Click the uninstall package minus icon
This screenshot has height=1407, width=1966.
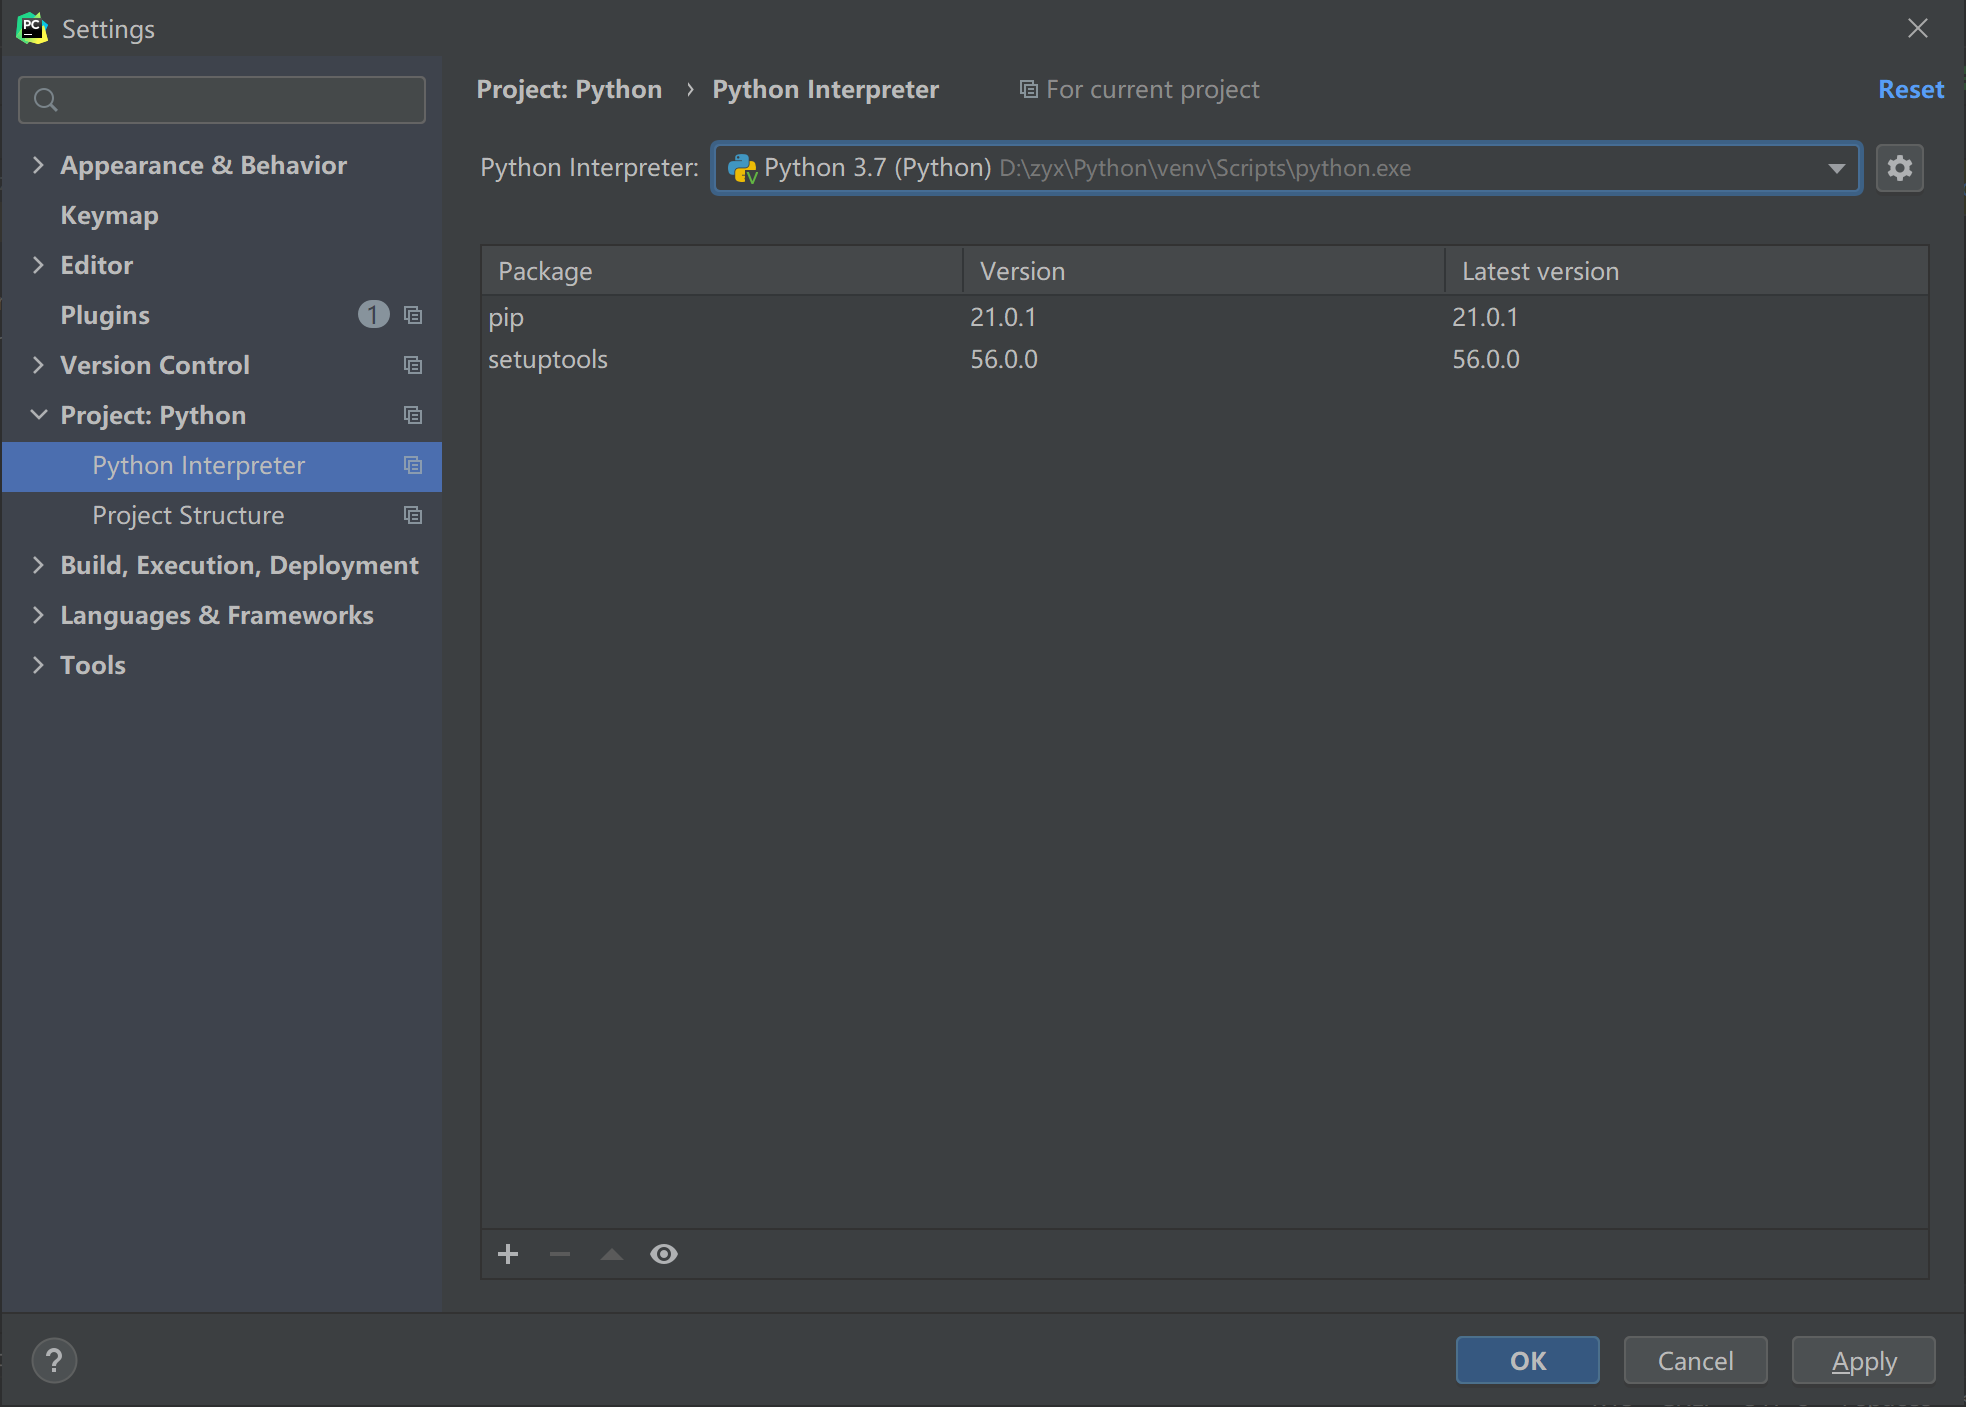[x=560, y=1254]
